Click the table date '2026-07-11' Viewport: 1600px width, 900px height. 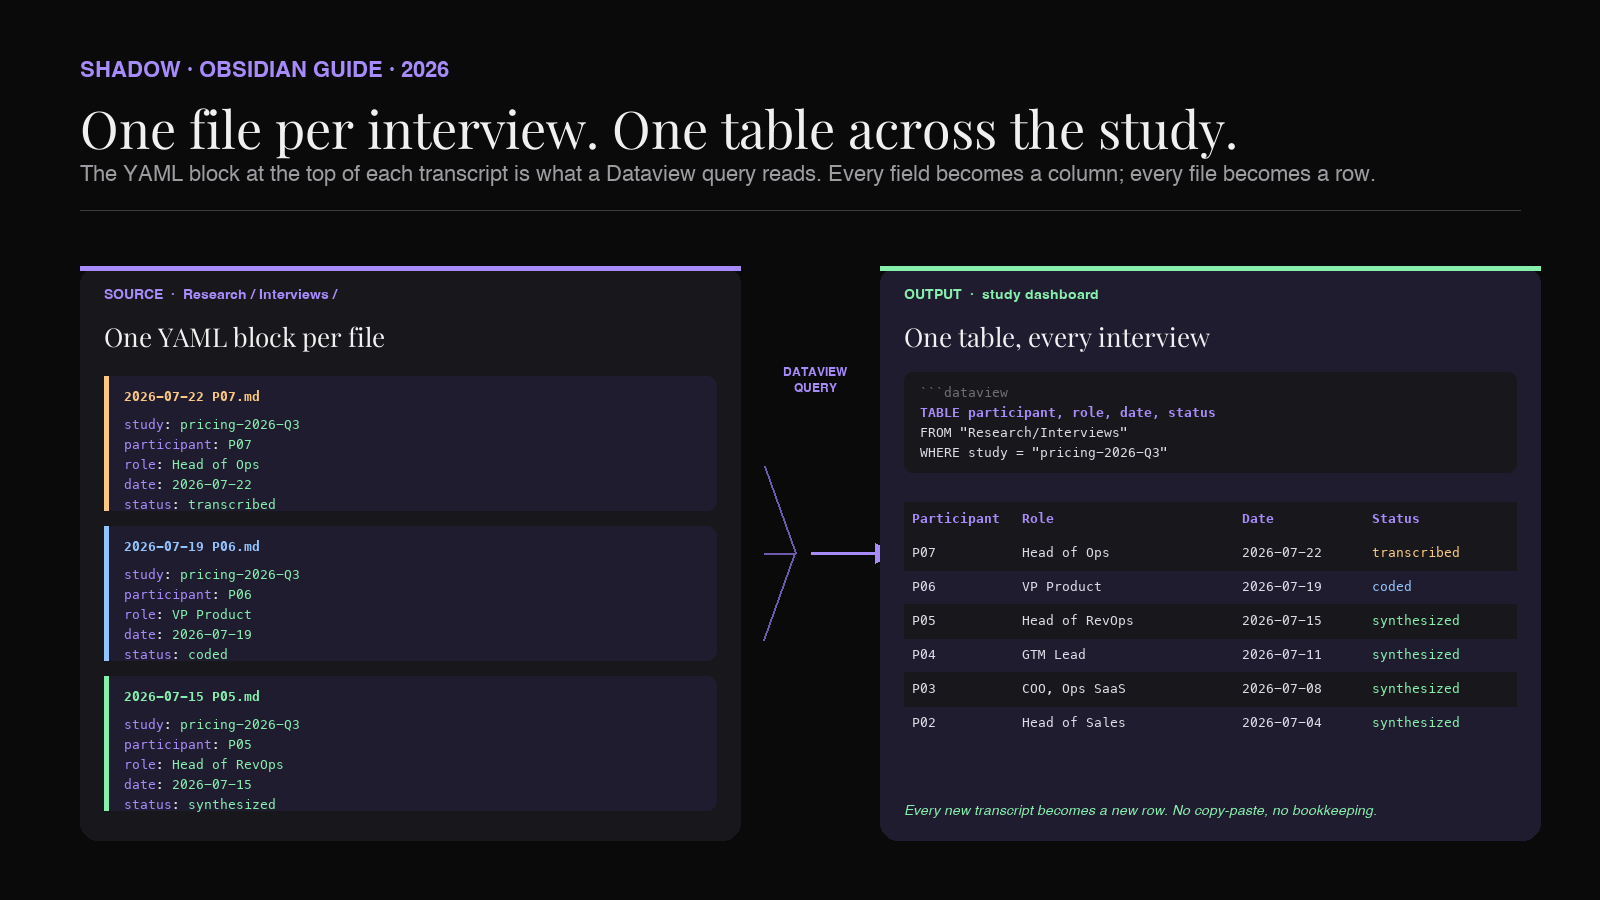(x=1282, y=655)
